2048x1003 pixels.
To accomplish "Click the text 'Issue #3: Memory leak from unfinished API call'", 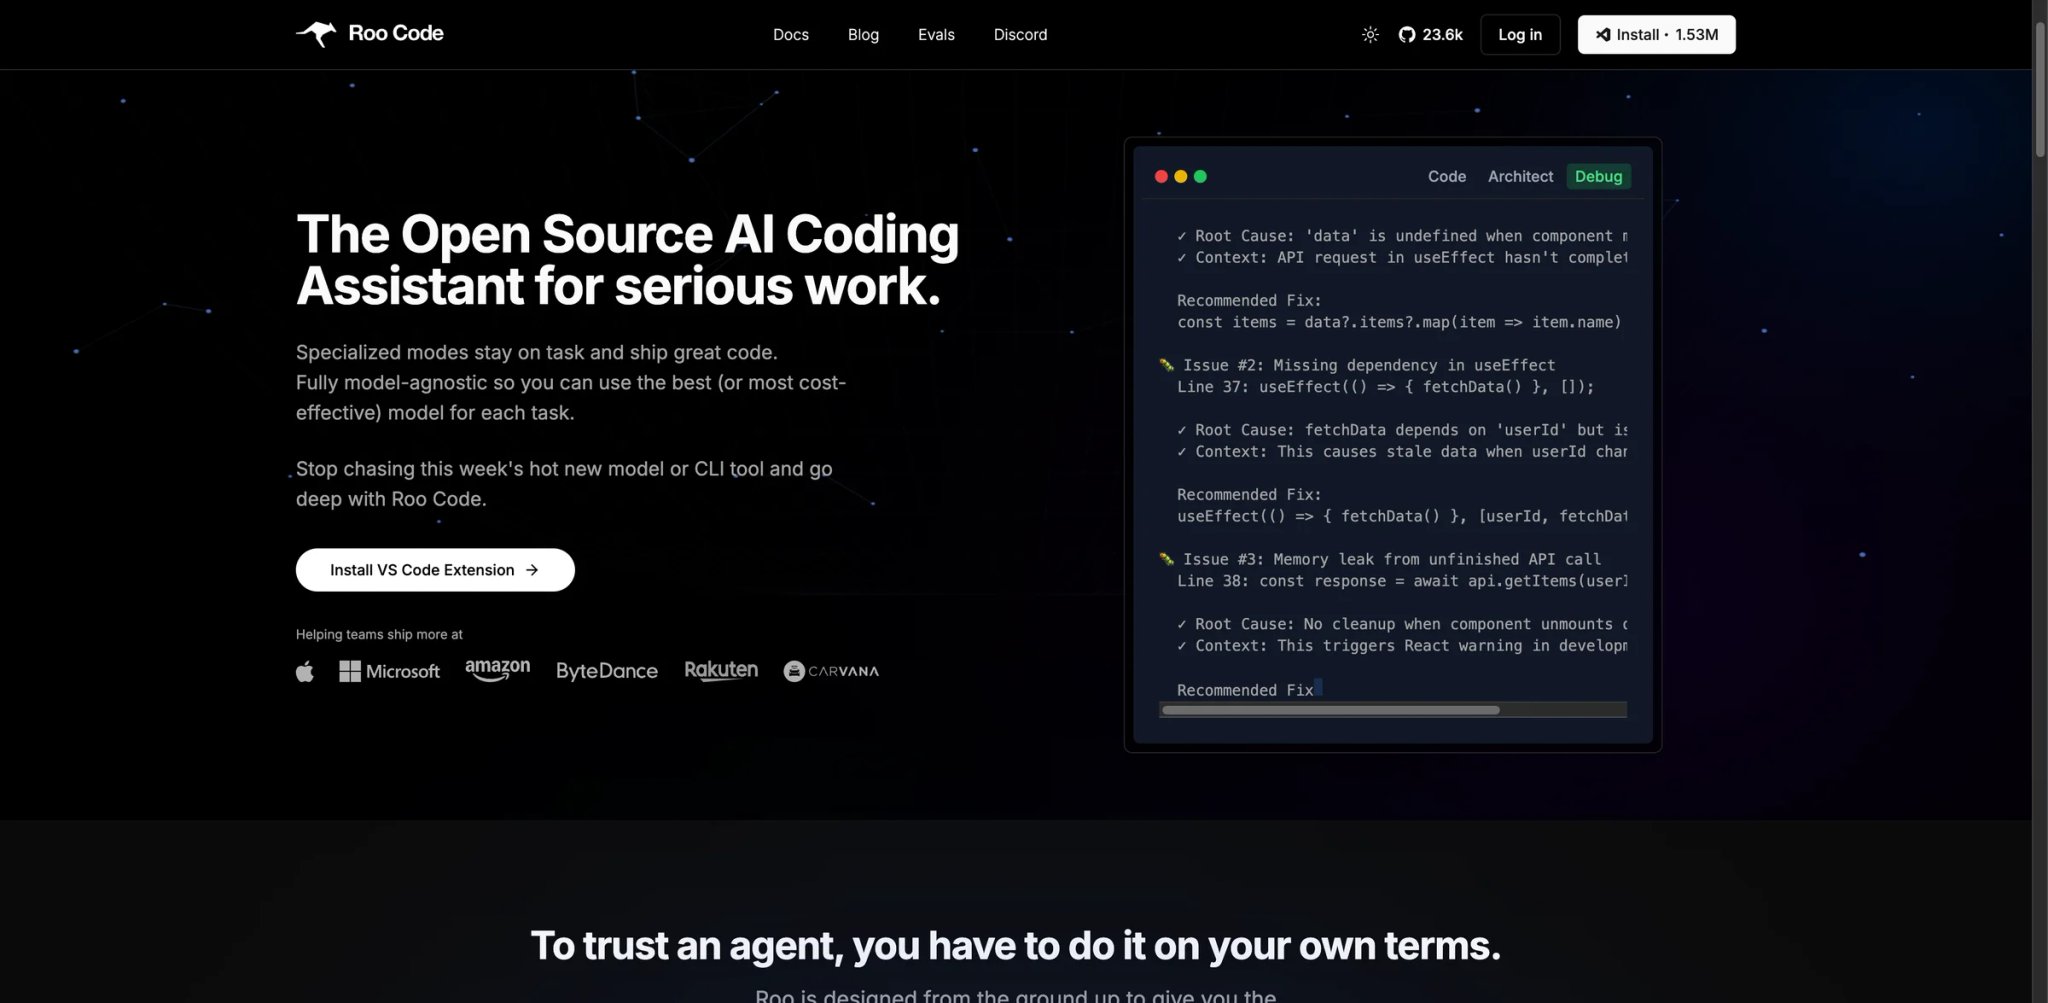I will (x=1392, y=559).
